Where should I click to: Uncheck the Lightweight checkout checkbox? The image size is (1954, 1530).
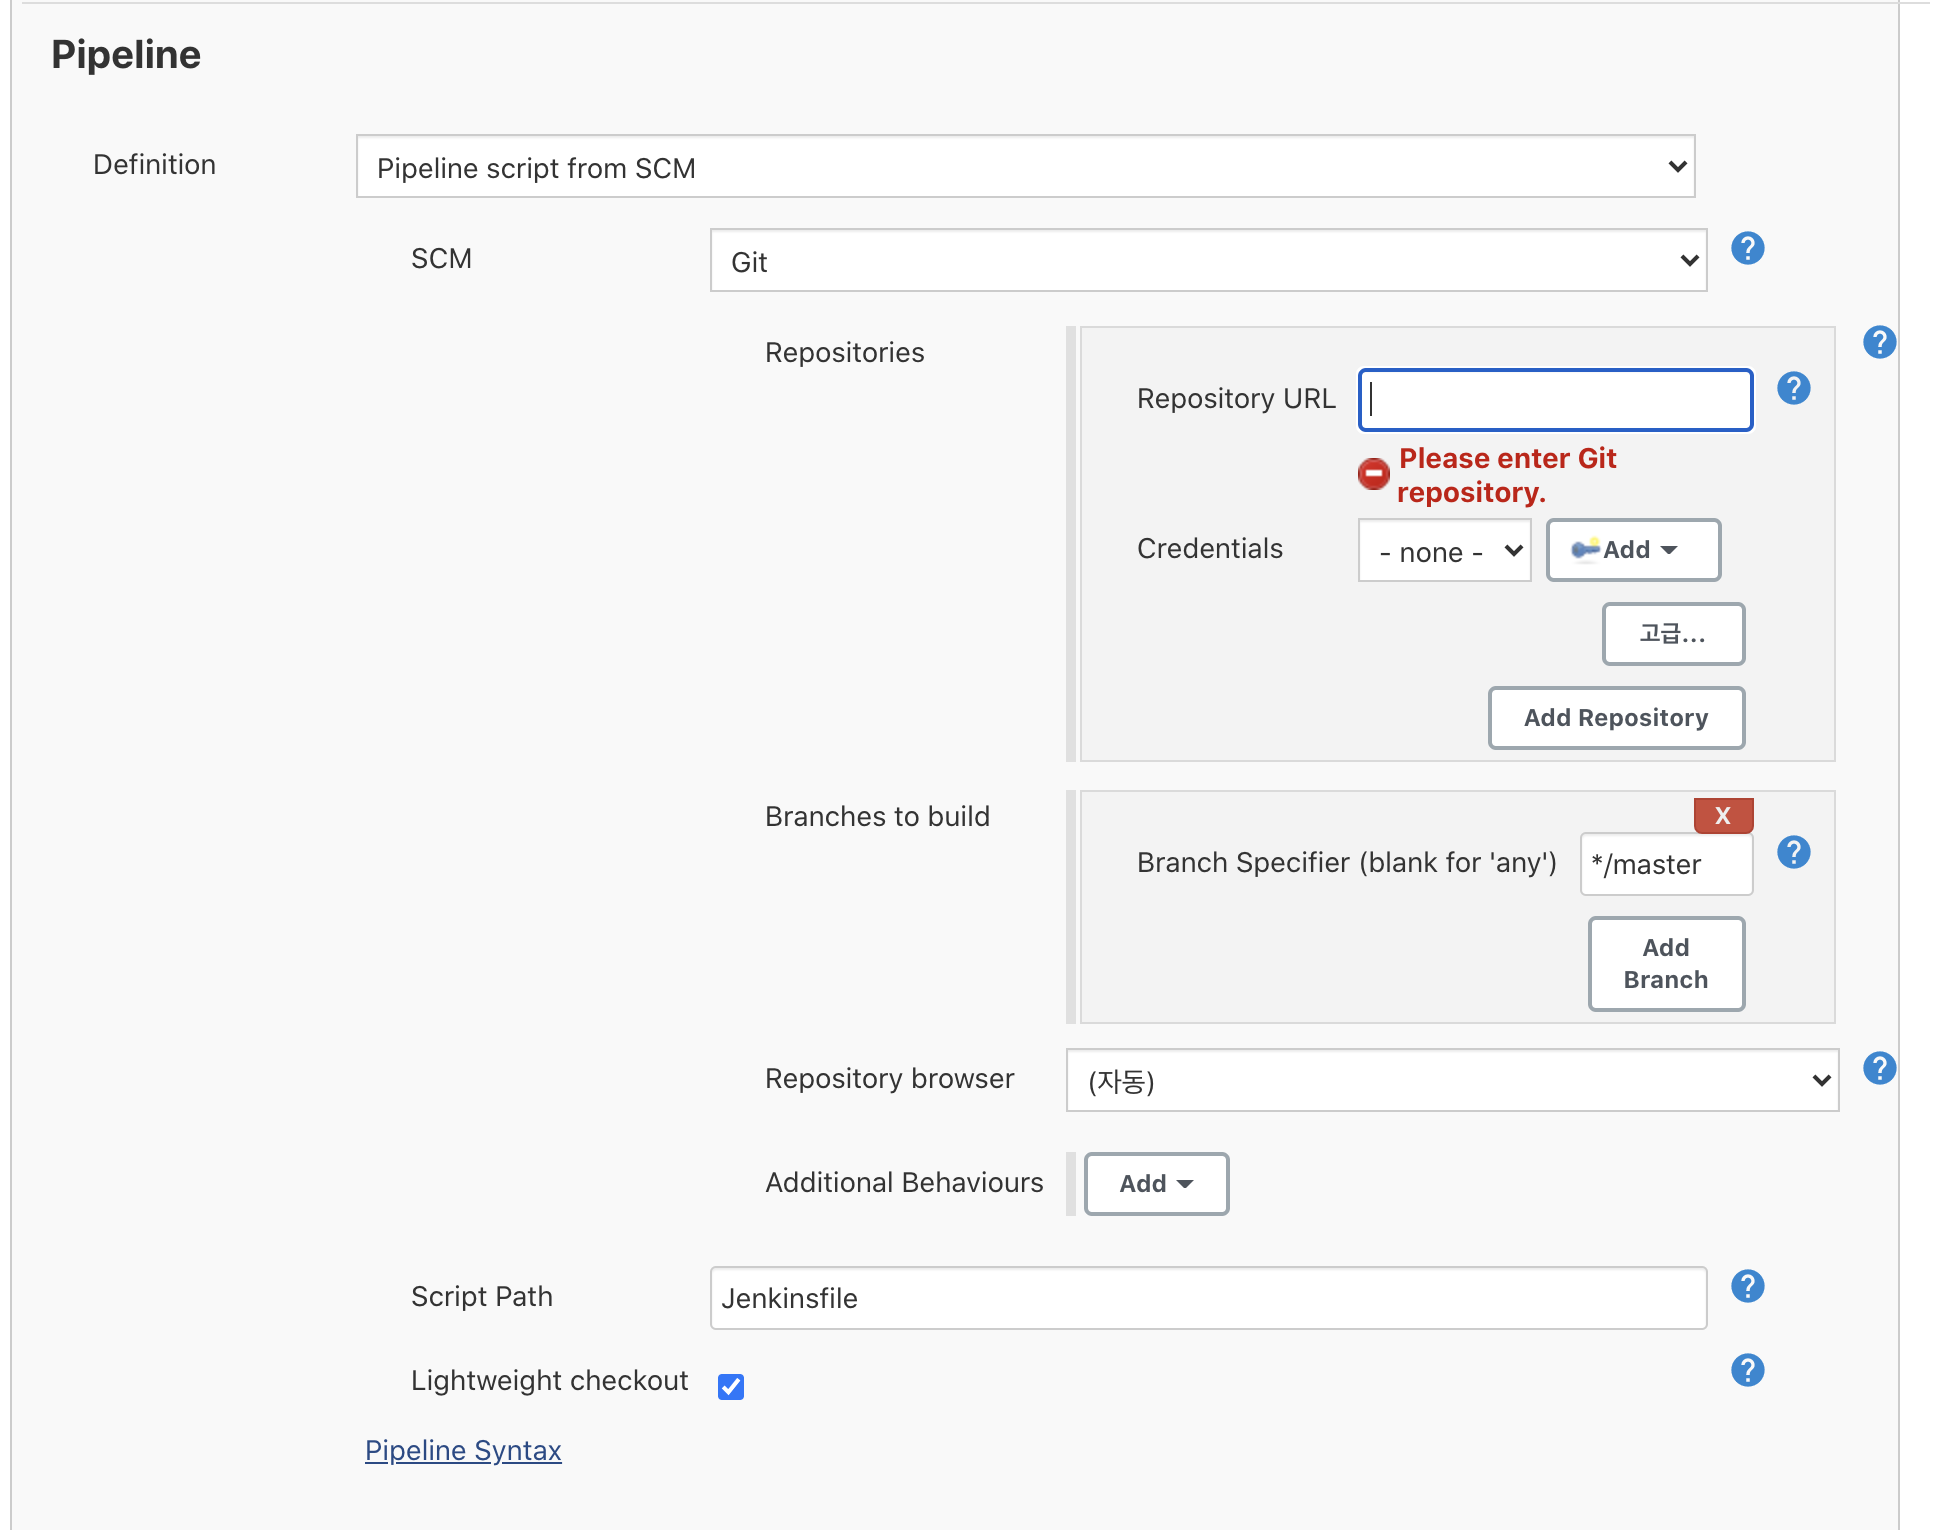731,1386
